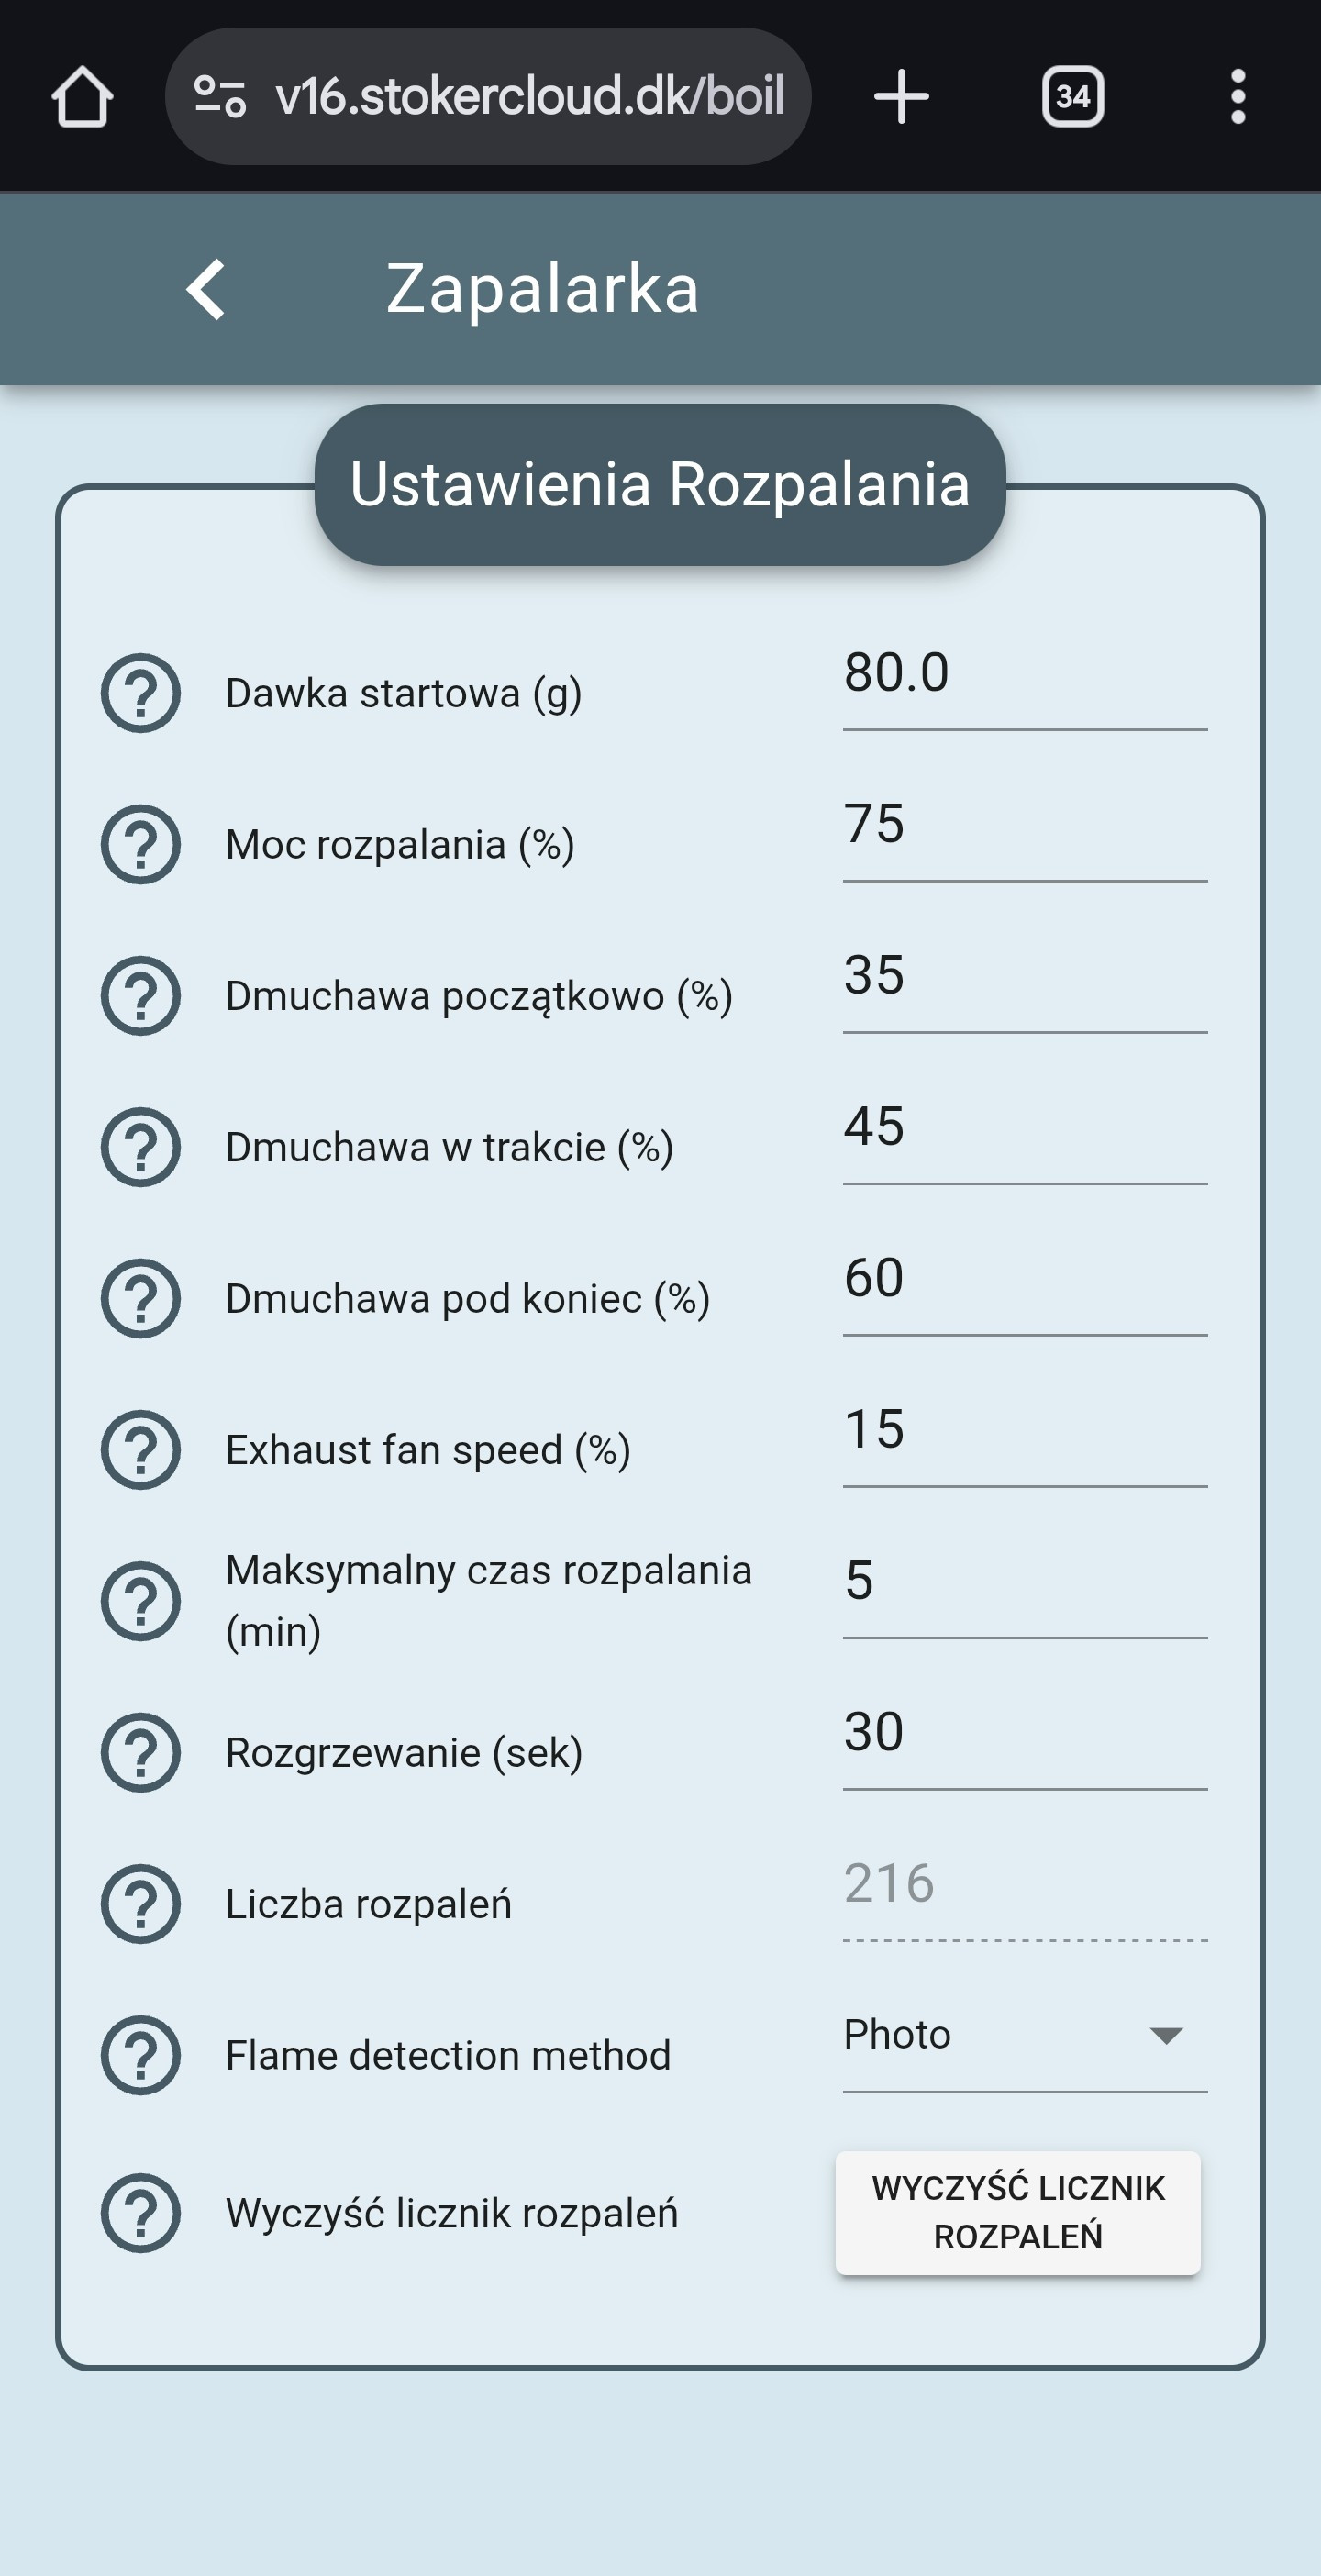Viewport: 1321px width, 2576px height.
Task: Open help for Dawka startowa
Action: [x=141, y=693]
